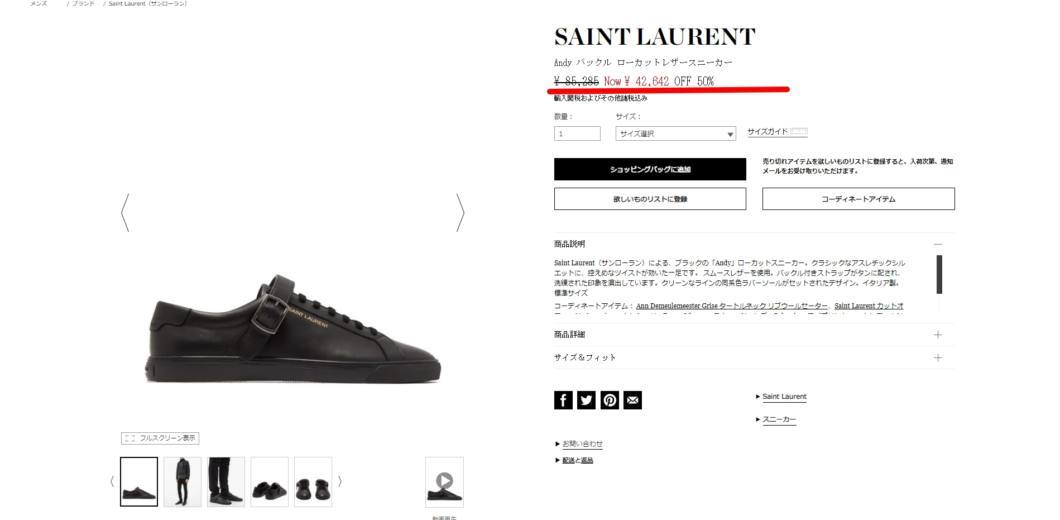1060x520 pixels.
Task: Show next product image with right arrow
Action: [460, 213]
